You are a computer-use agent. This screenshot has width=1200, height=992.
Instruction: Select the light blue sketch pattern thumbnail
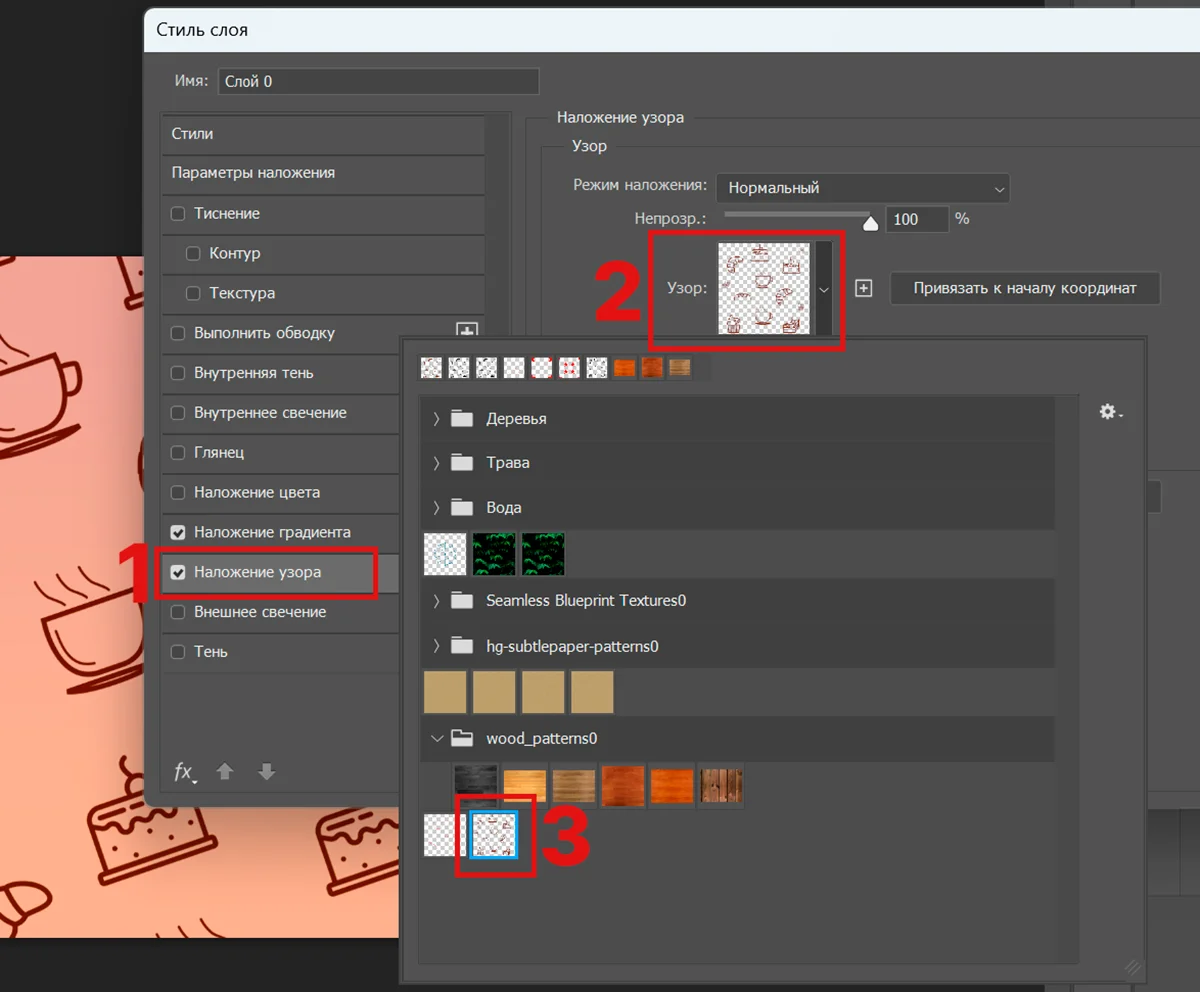pyautogui.click(x=445, y=553)
